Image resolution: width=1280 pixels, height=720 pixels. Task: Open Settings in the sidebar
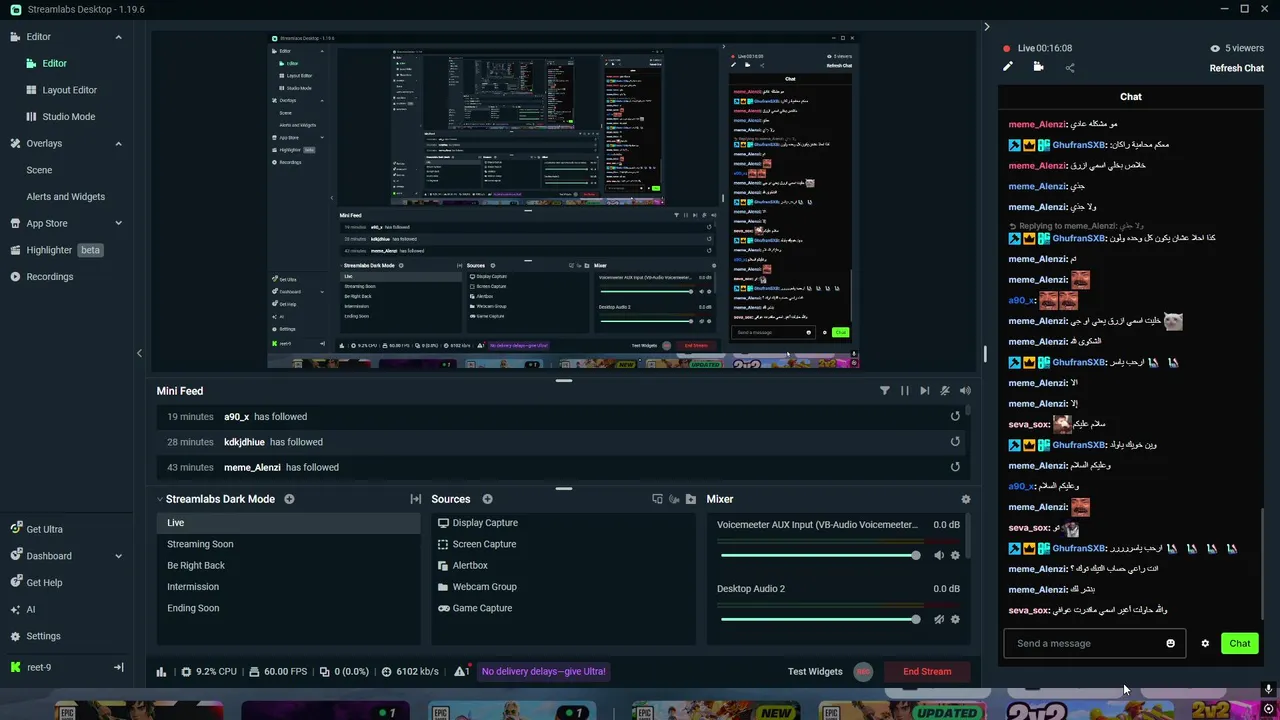coord(34,636)
